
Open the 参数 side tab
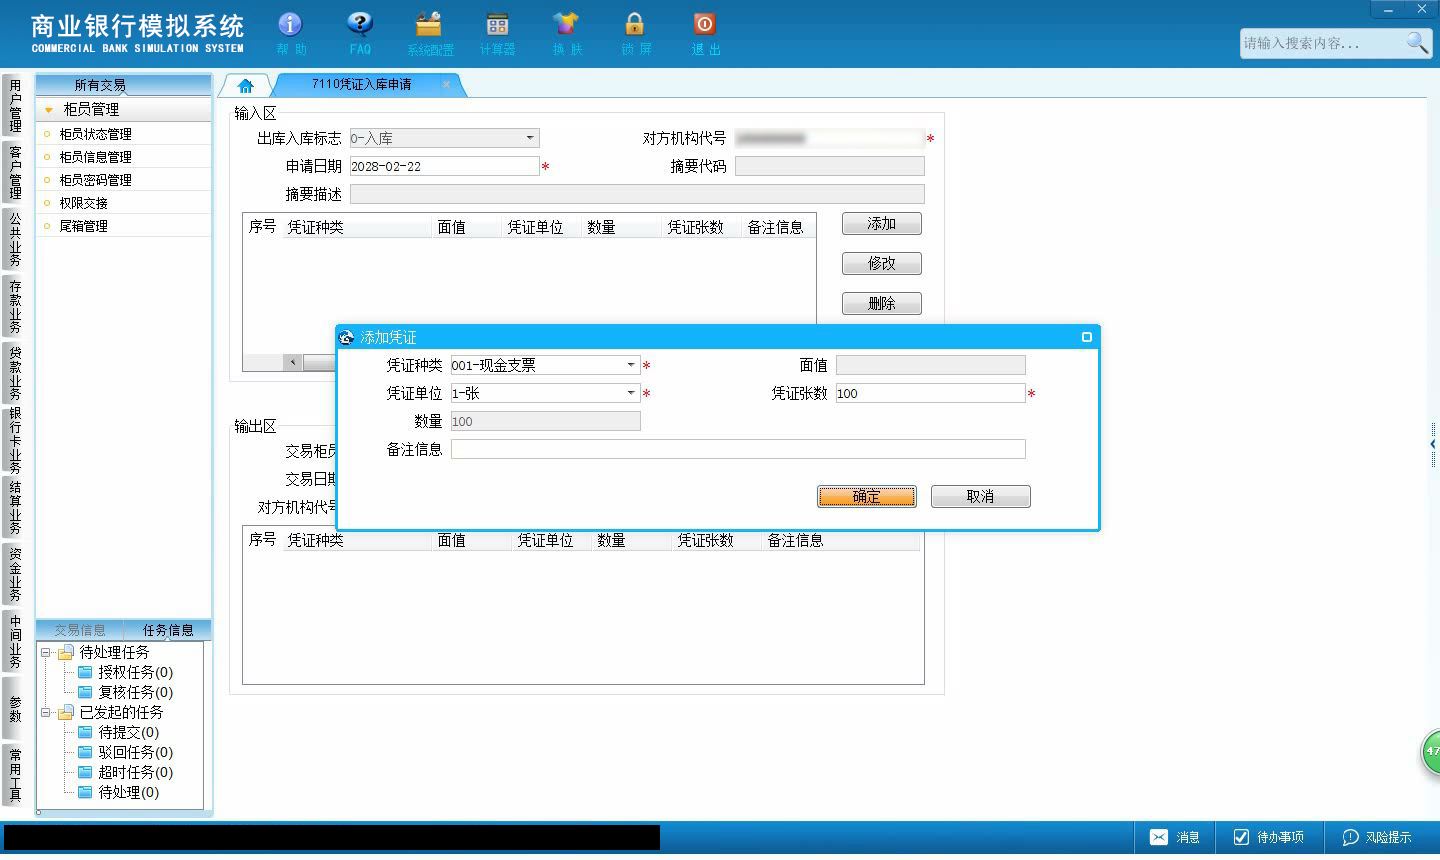[x=15, y=708]
